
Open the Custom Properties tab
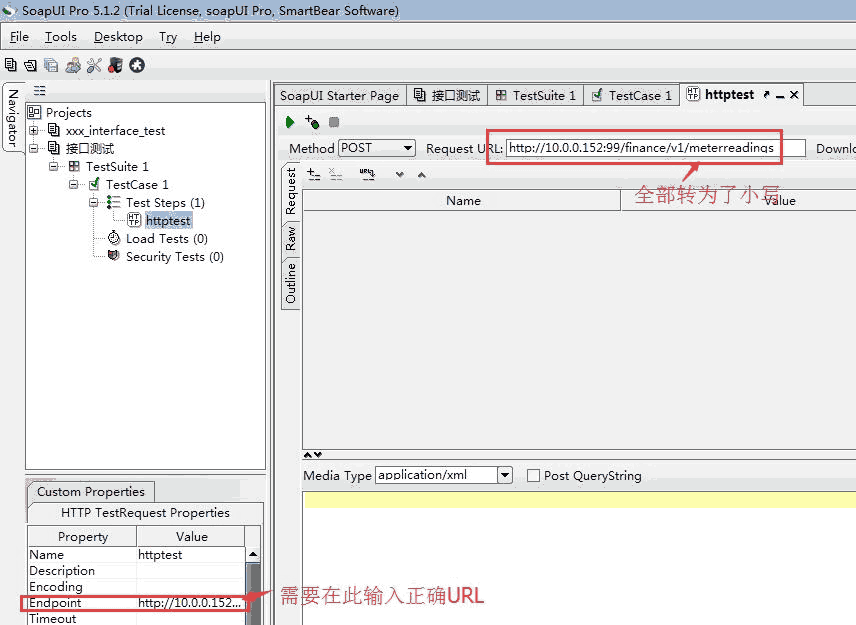pyautogui.click(x=90, y=492)
